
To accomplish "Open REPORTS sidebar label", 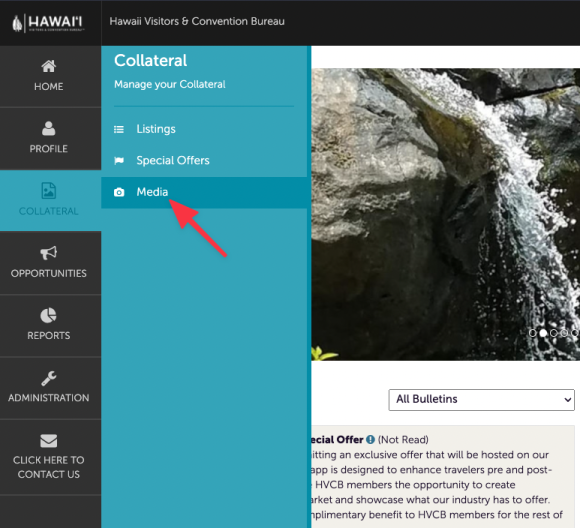I will point(48,335).
